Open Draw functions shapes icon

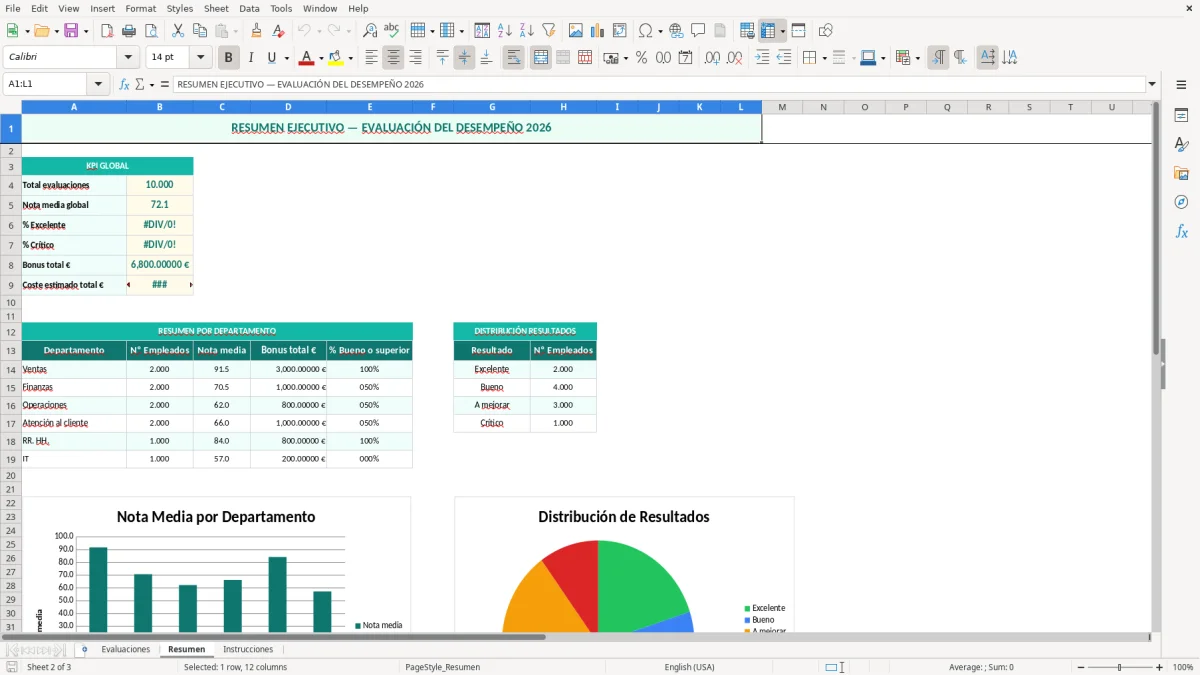pos(826,31)
